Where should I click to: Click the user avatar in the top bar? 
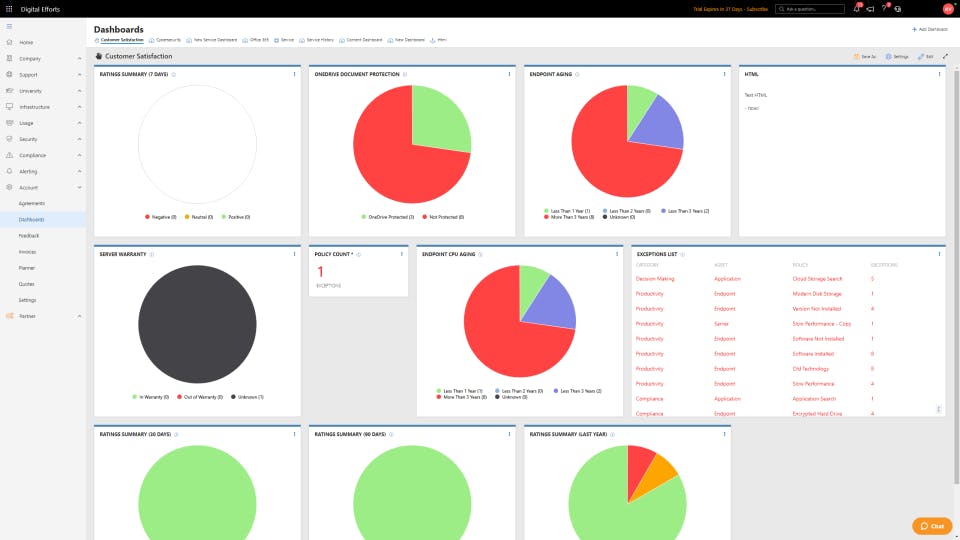click(948, 9)
